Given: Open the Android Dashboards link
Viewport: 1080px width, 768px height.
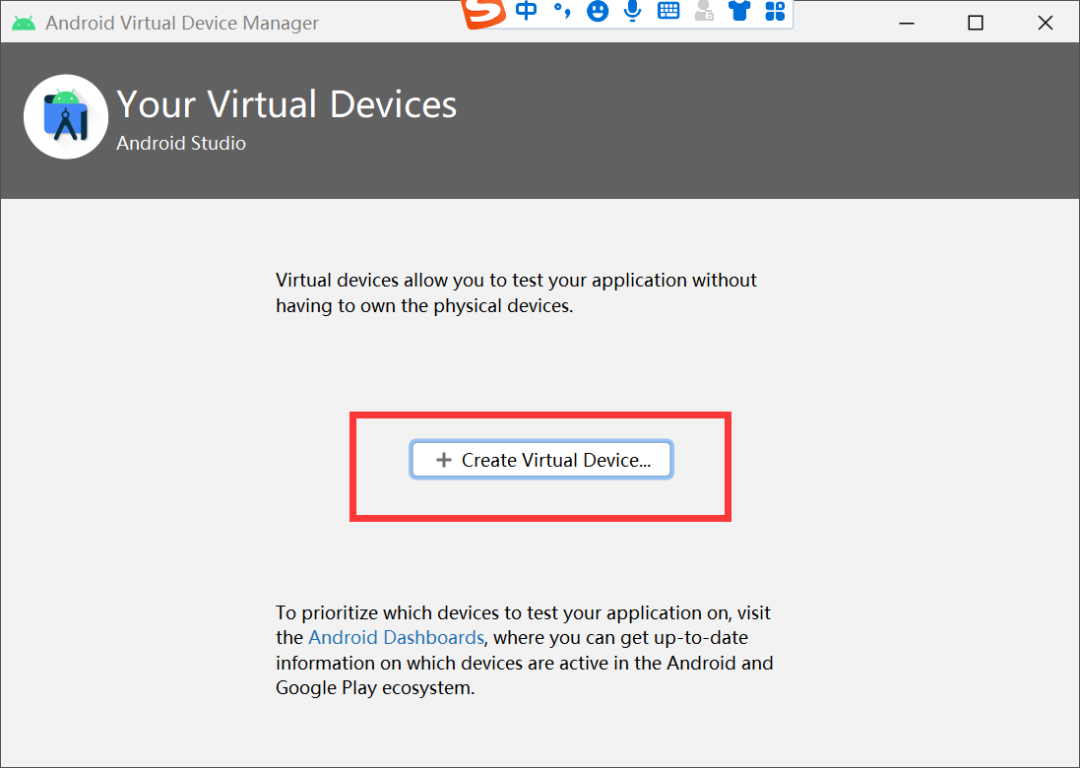Looking at the screenshot, I should (396, 638).
